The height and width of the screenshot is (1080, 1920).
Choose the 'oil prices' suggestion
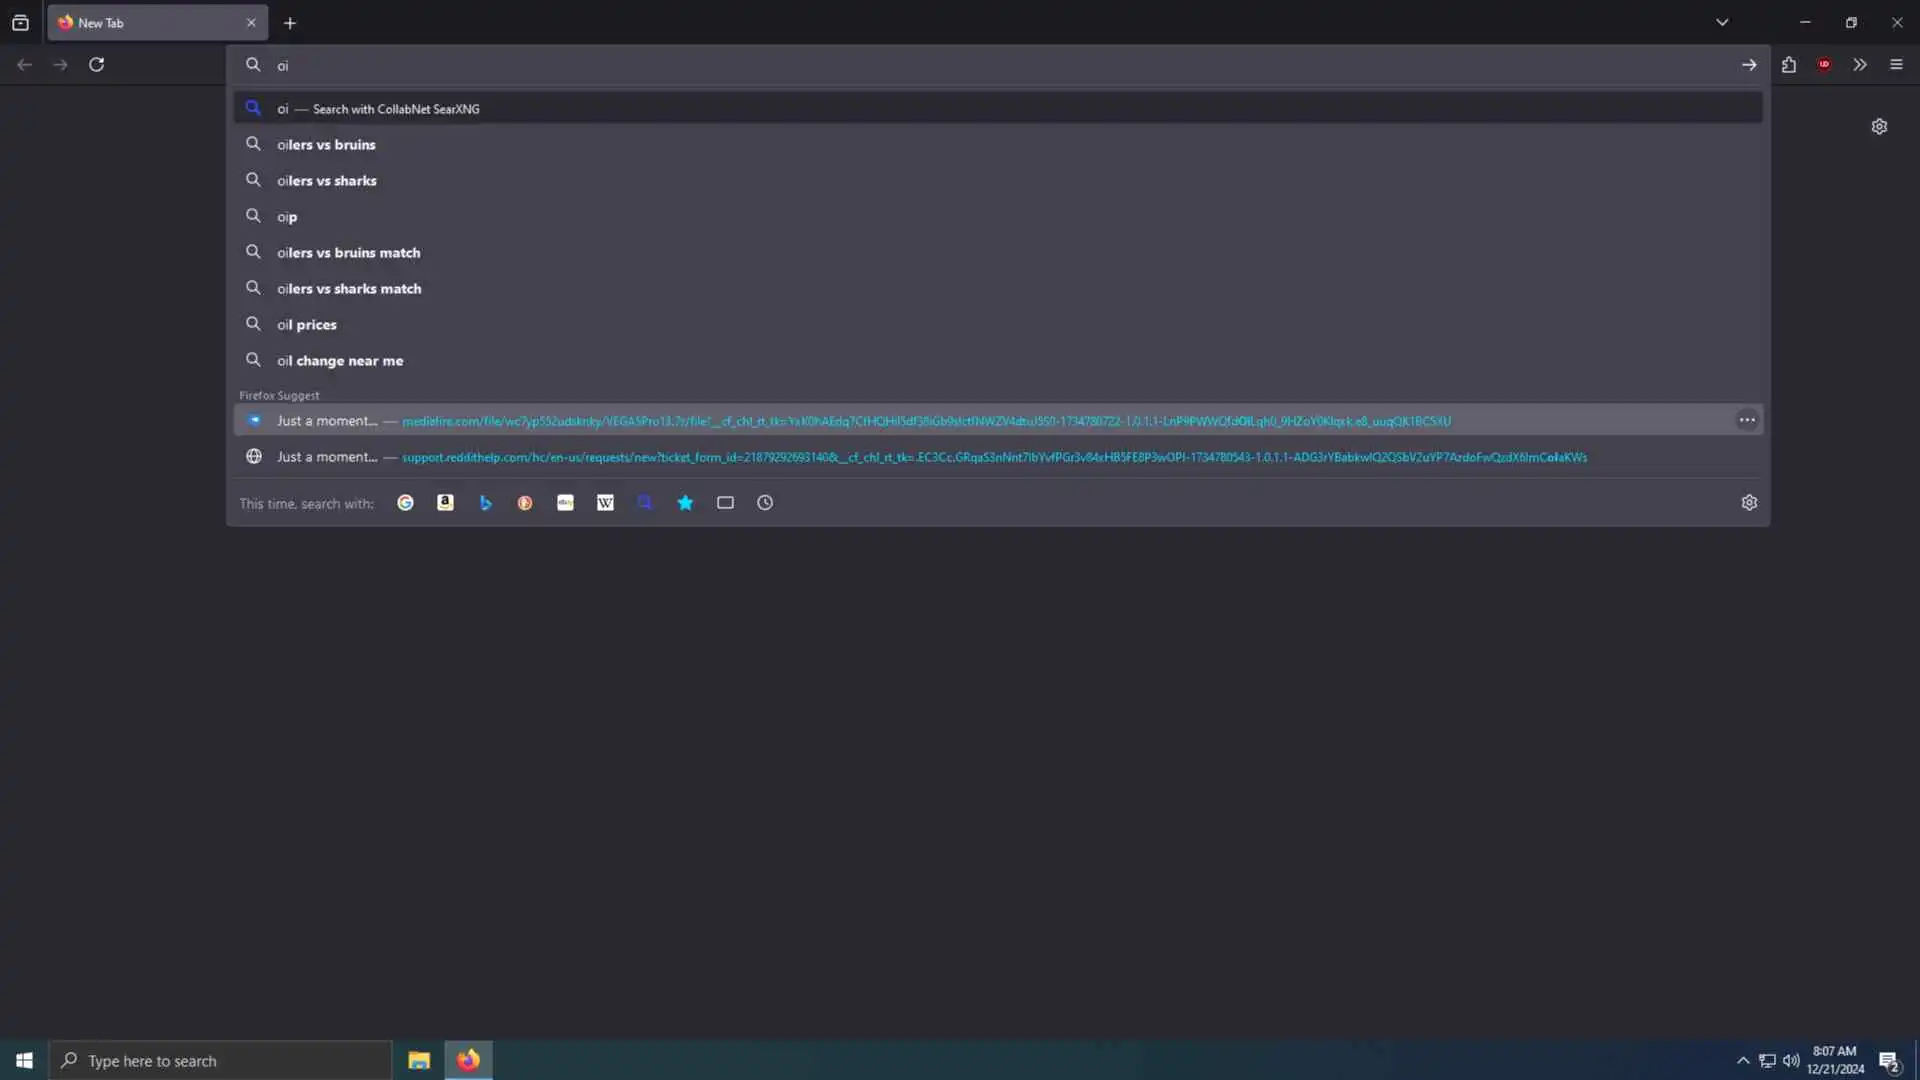[306, 325]
